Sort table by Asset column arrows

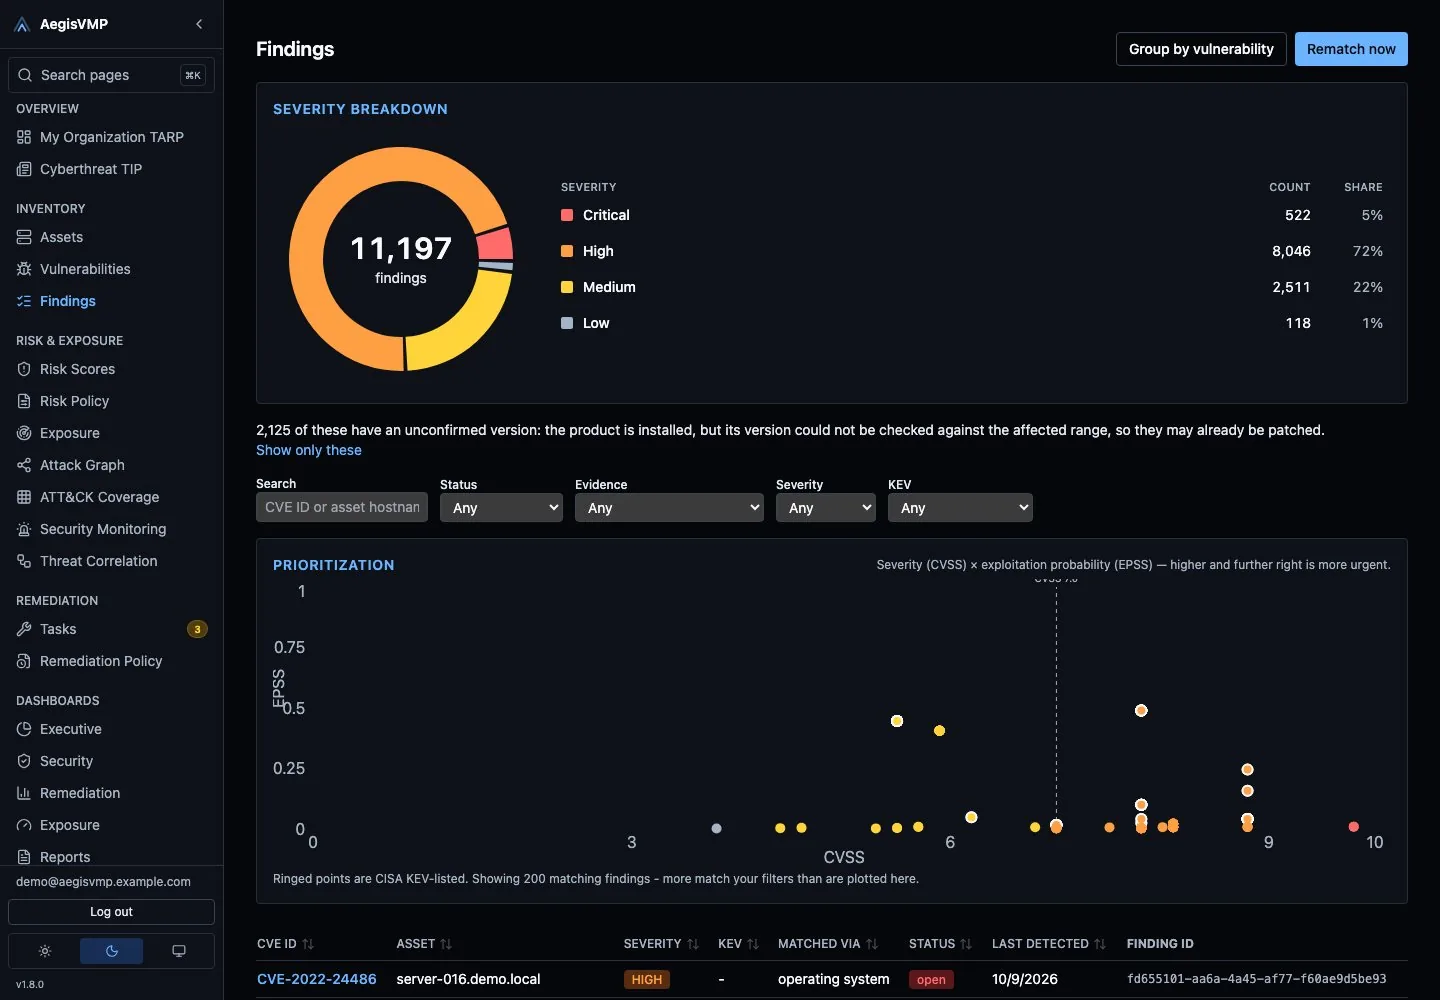(x=446, y=944)
